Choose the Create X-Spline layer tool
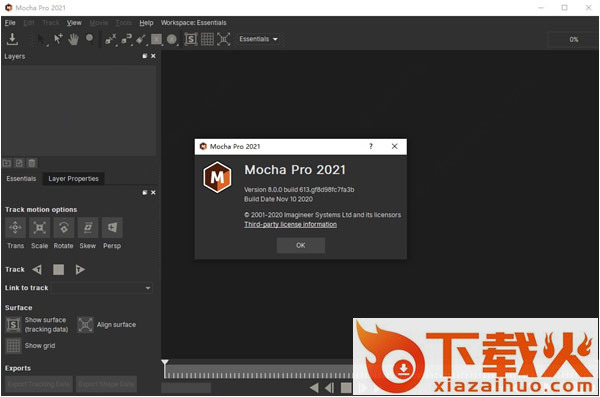 tap(111, 39)
